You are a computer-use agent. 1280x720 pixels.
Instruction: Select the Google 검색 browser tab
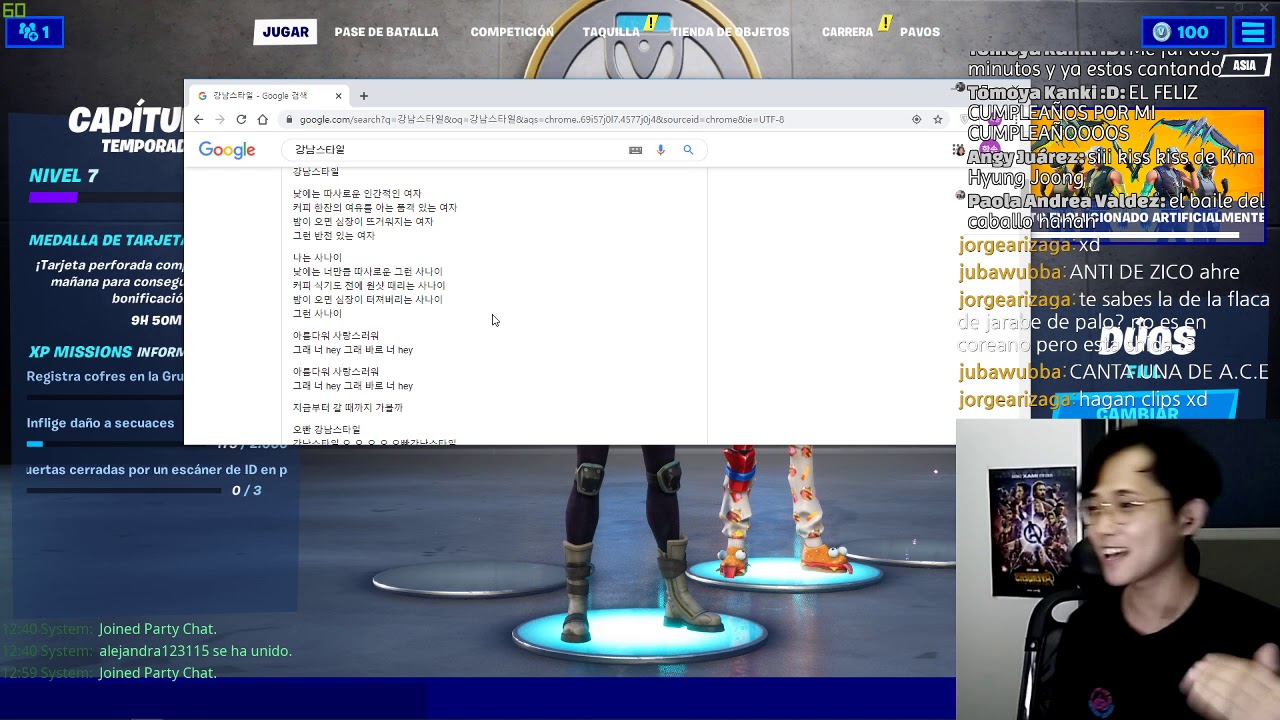268,96
